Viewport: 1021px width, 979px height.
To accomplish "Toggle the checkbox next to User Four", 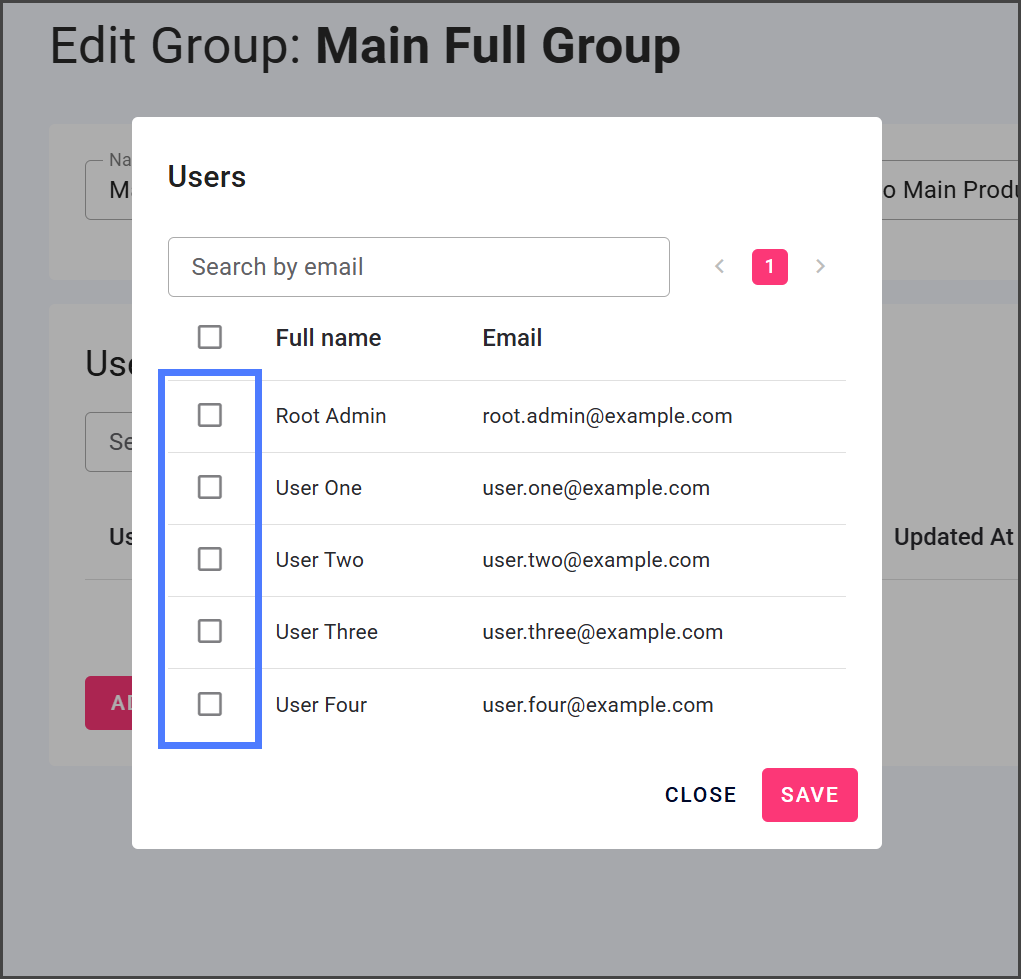I will tap(210, 704).
